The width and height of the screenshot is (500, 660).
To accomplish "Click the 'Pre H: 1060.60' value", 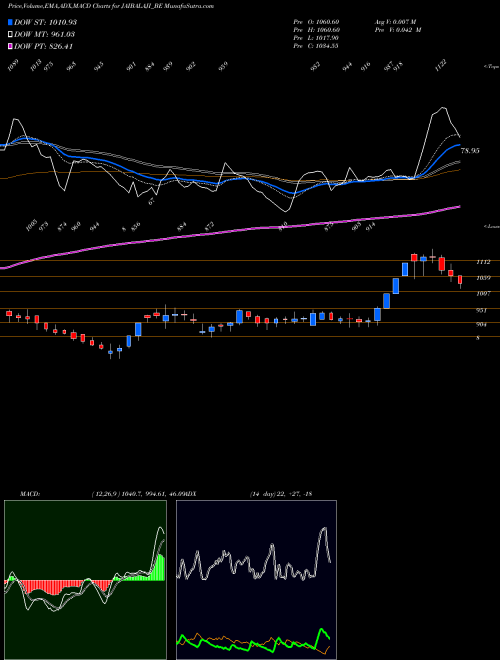I will coord(316,30).
